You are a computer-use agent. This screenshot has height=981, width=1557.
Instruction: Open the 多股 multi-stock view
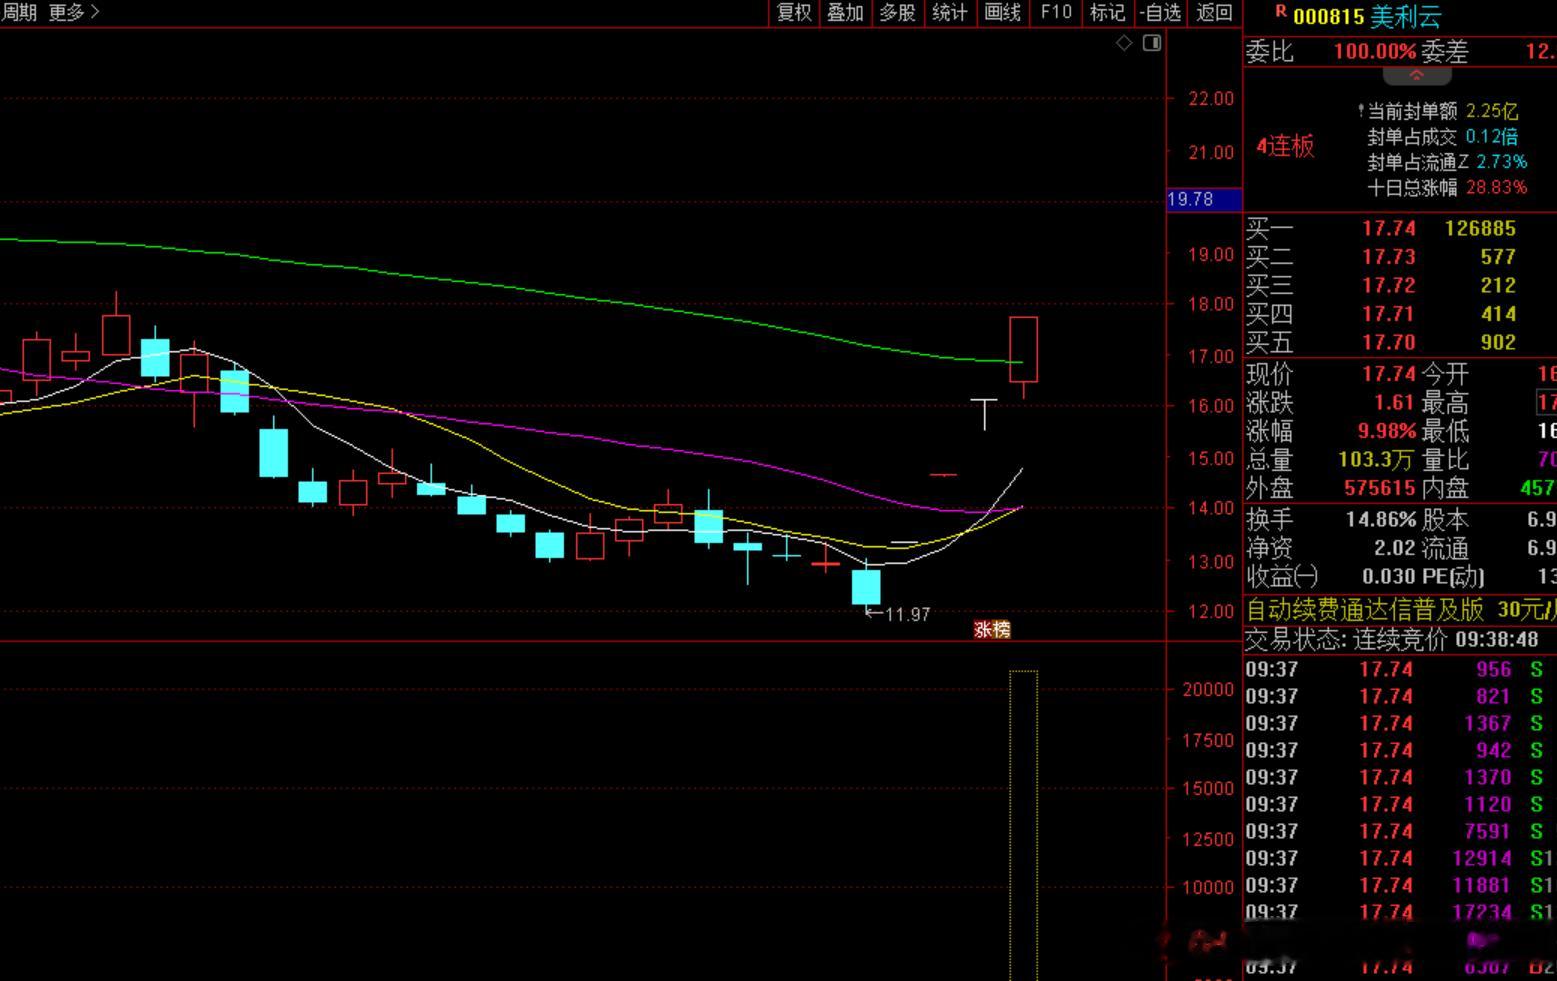[x=897, y=12]
